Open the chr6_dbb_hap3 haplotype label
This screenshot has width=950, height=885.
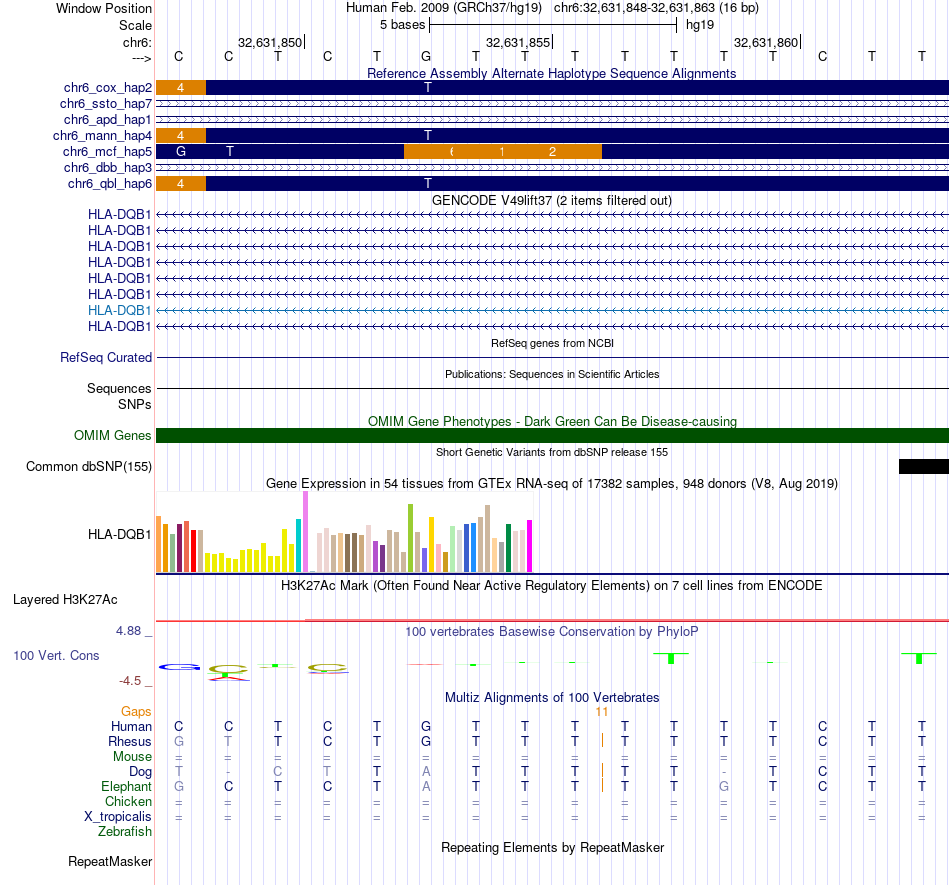coord(108,168)
